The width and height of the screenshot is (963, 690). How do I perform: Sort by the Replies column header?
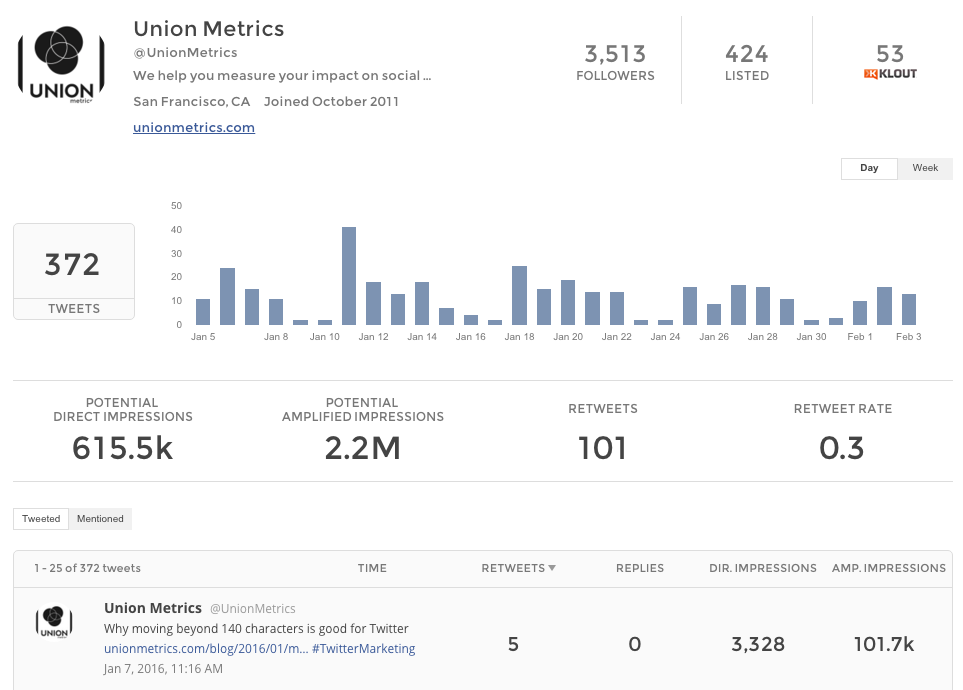click(x=640, y=568)
